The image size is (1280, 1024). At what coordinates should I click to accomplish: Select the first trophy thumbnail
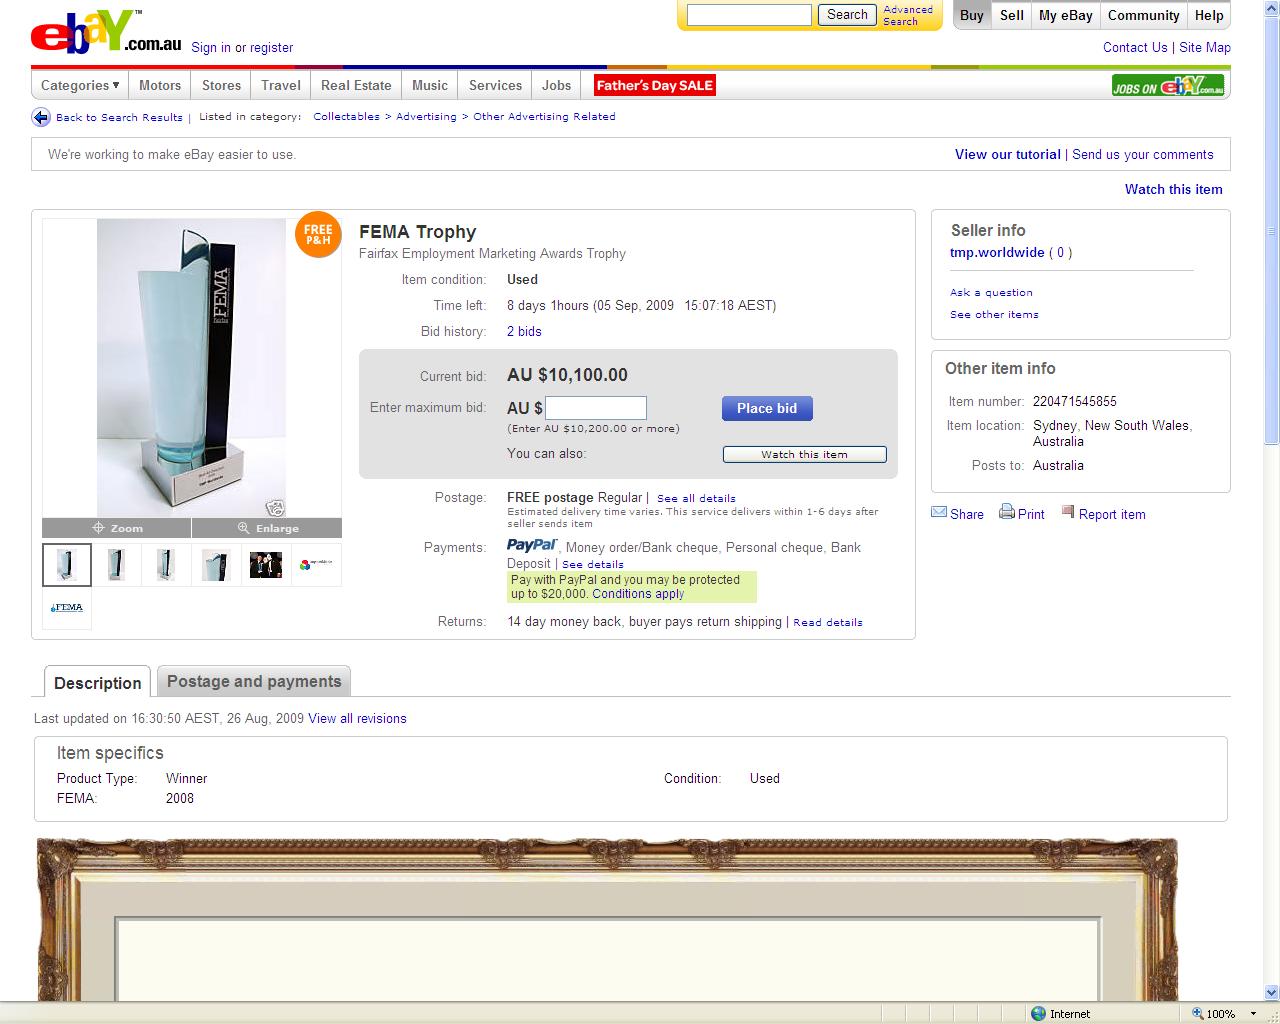tap(67, 565)
